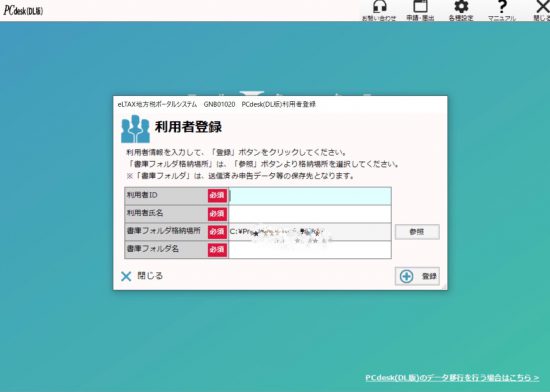Click 閉じる to close the dialog

click(x=142, y=276)
